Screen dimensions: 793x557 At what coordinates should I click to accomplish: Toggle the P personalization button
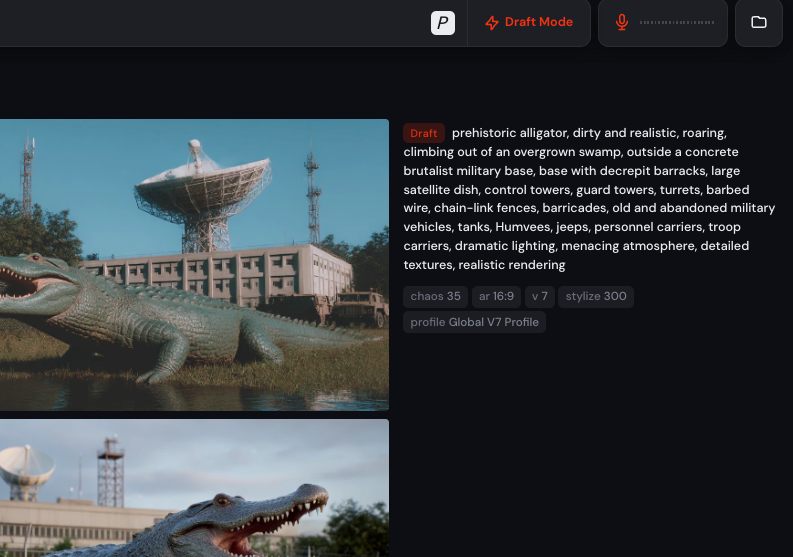coord(443,23)
